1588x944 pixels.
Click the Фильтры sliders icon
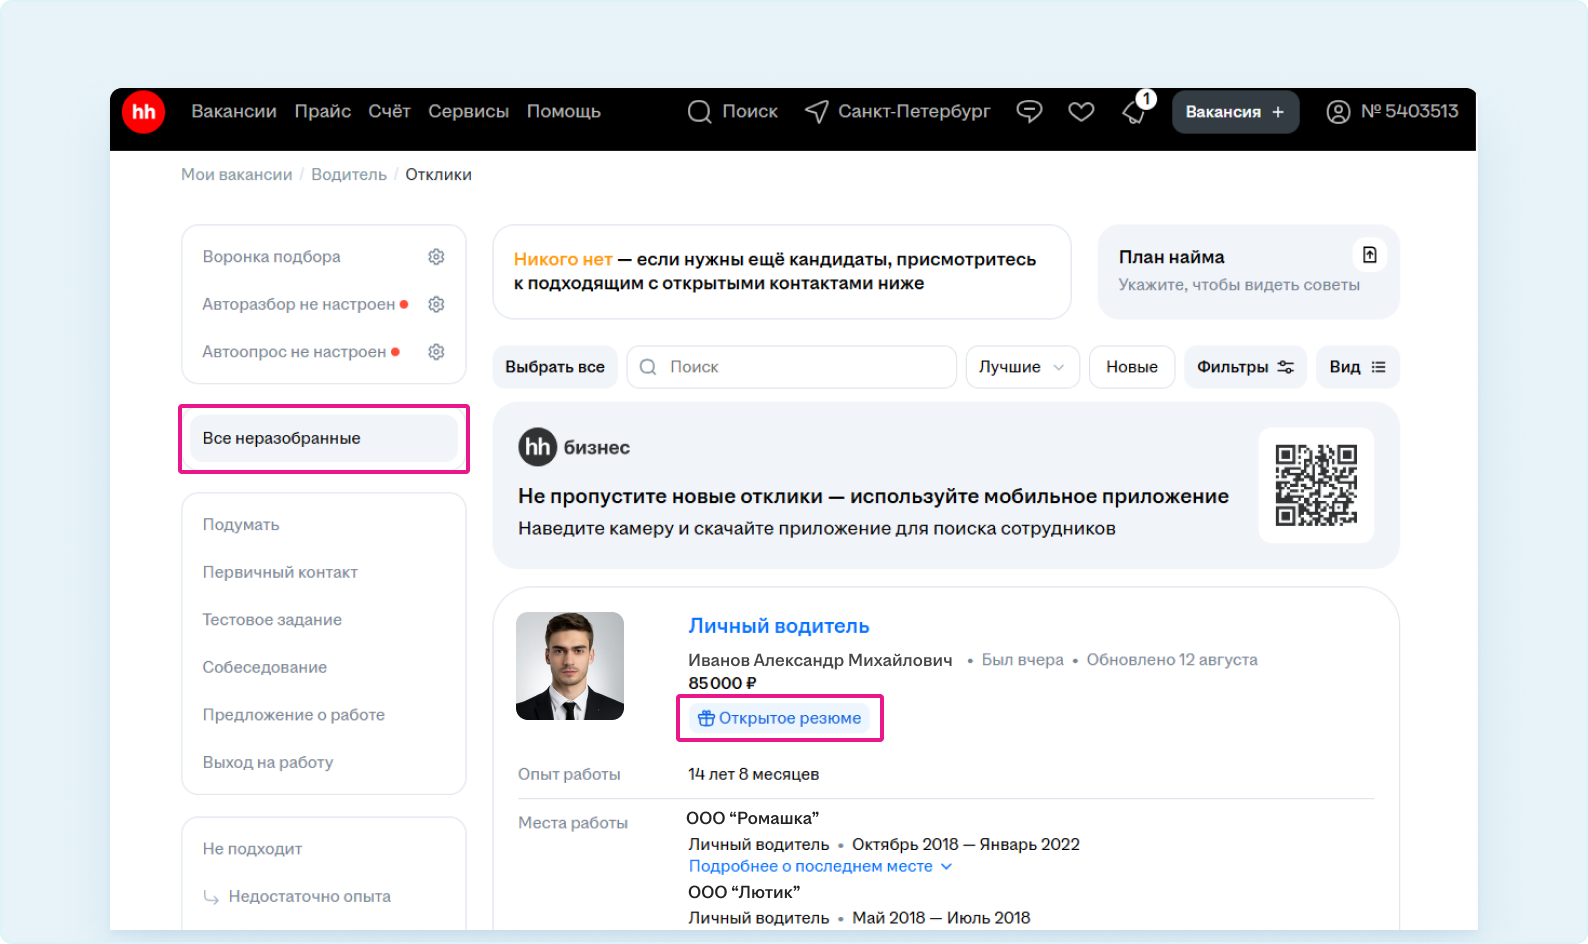coord(1286,367)
